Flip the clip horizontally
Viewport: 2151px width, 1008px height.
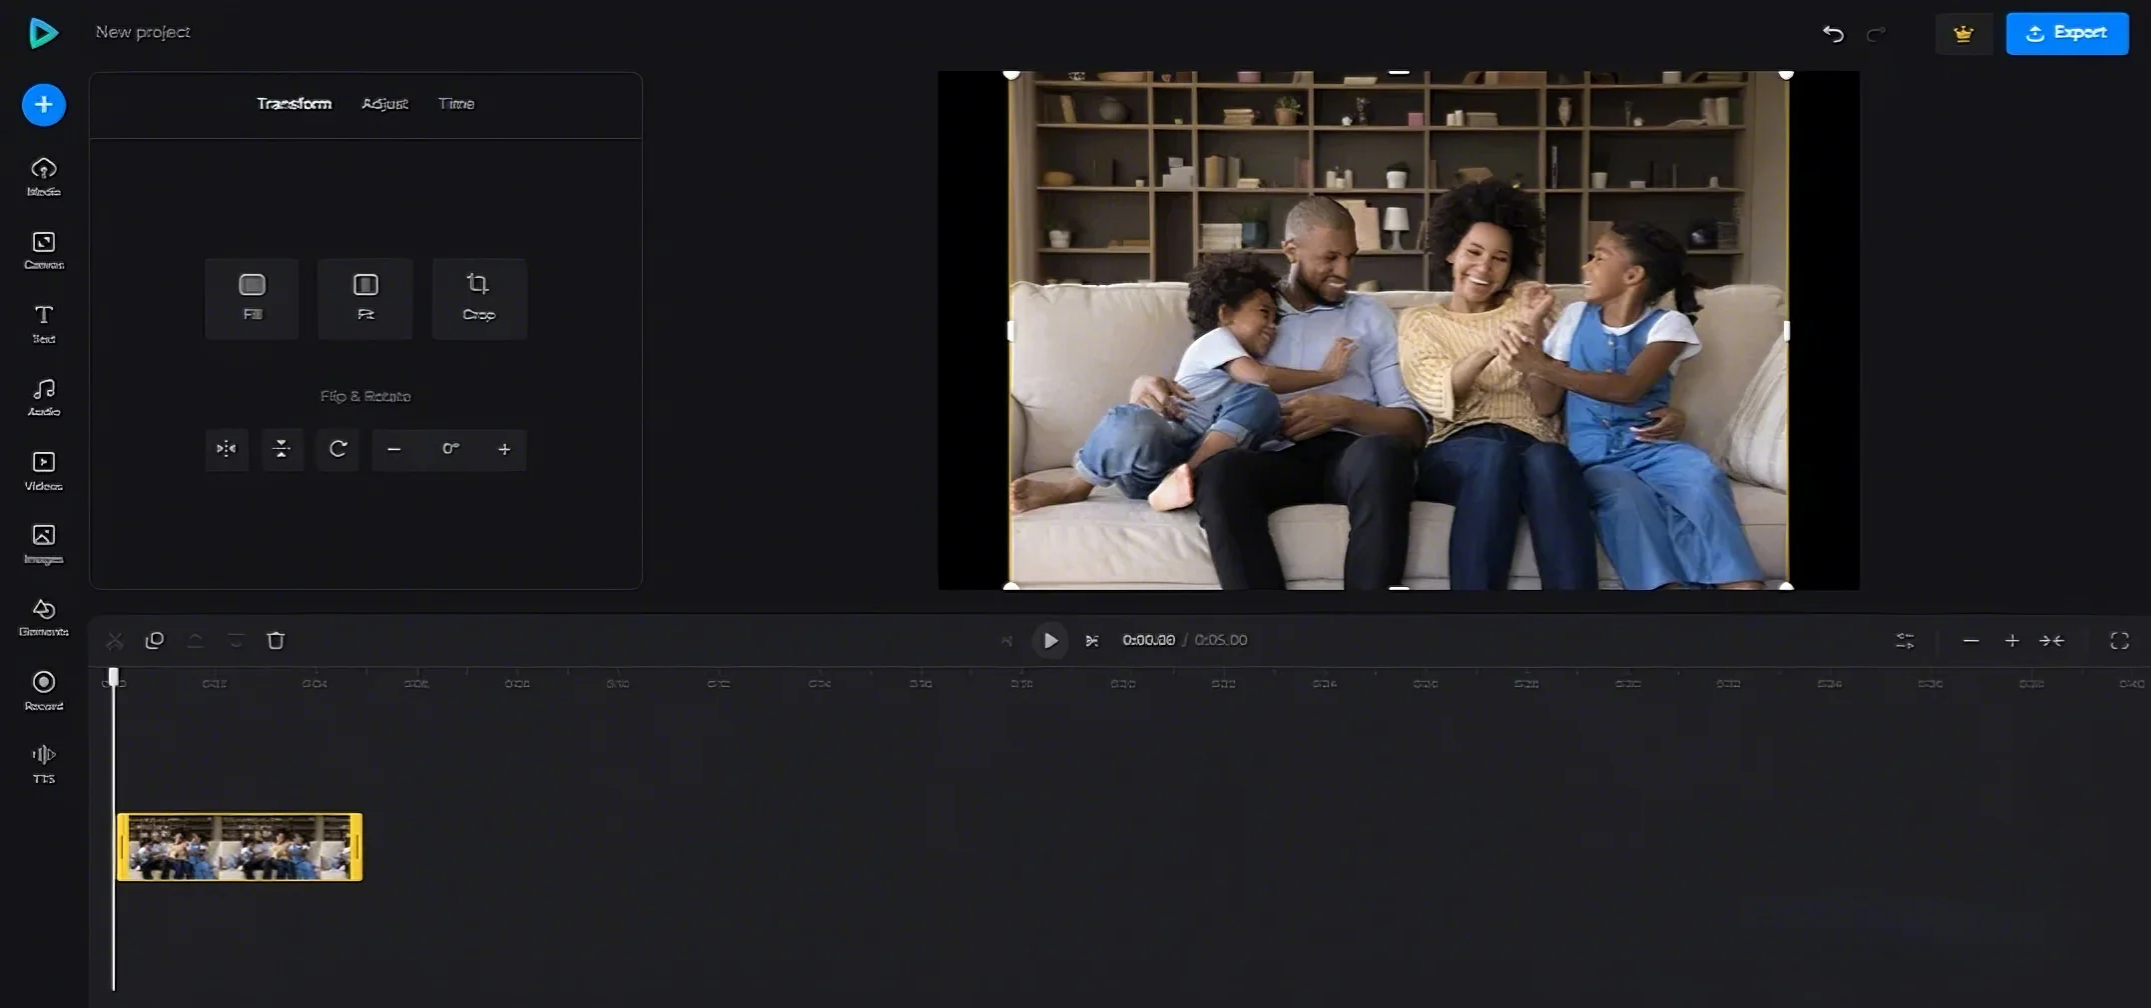[226, 449]
